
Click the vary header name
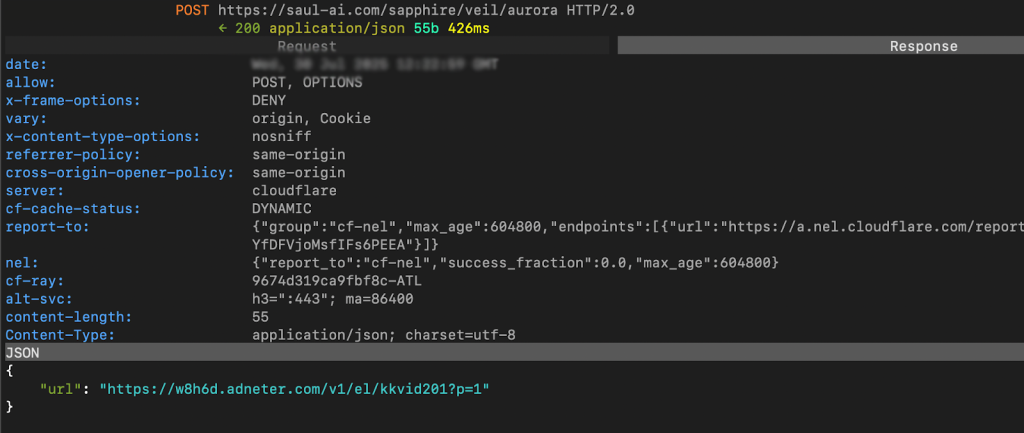(x=24, y=119)
